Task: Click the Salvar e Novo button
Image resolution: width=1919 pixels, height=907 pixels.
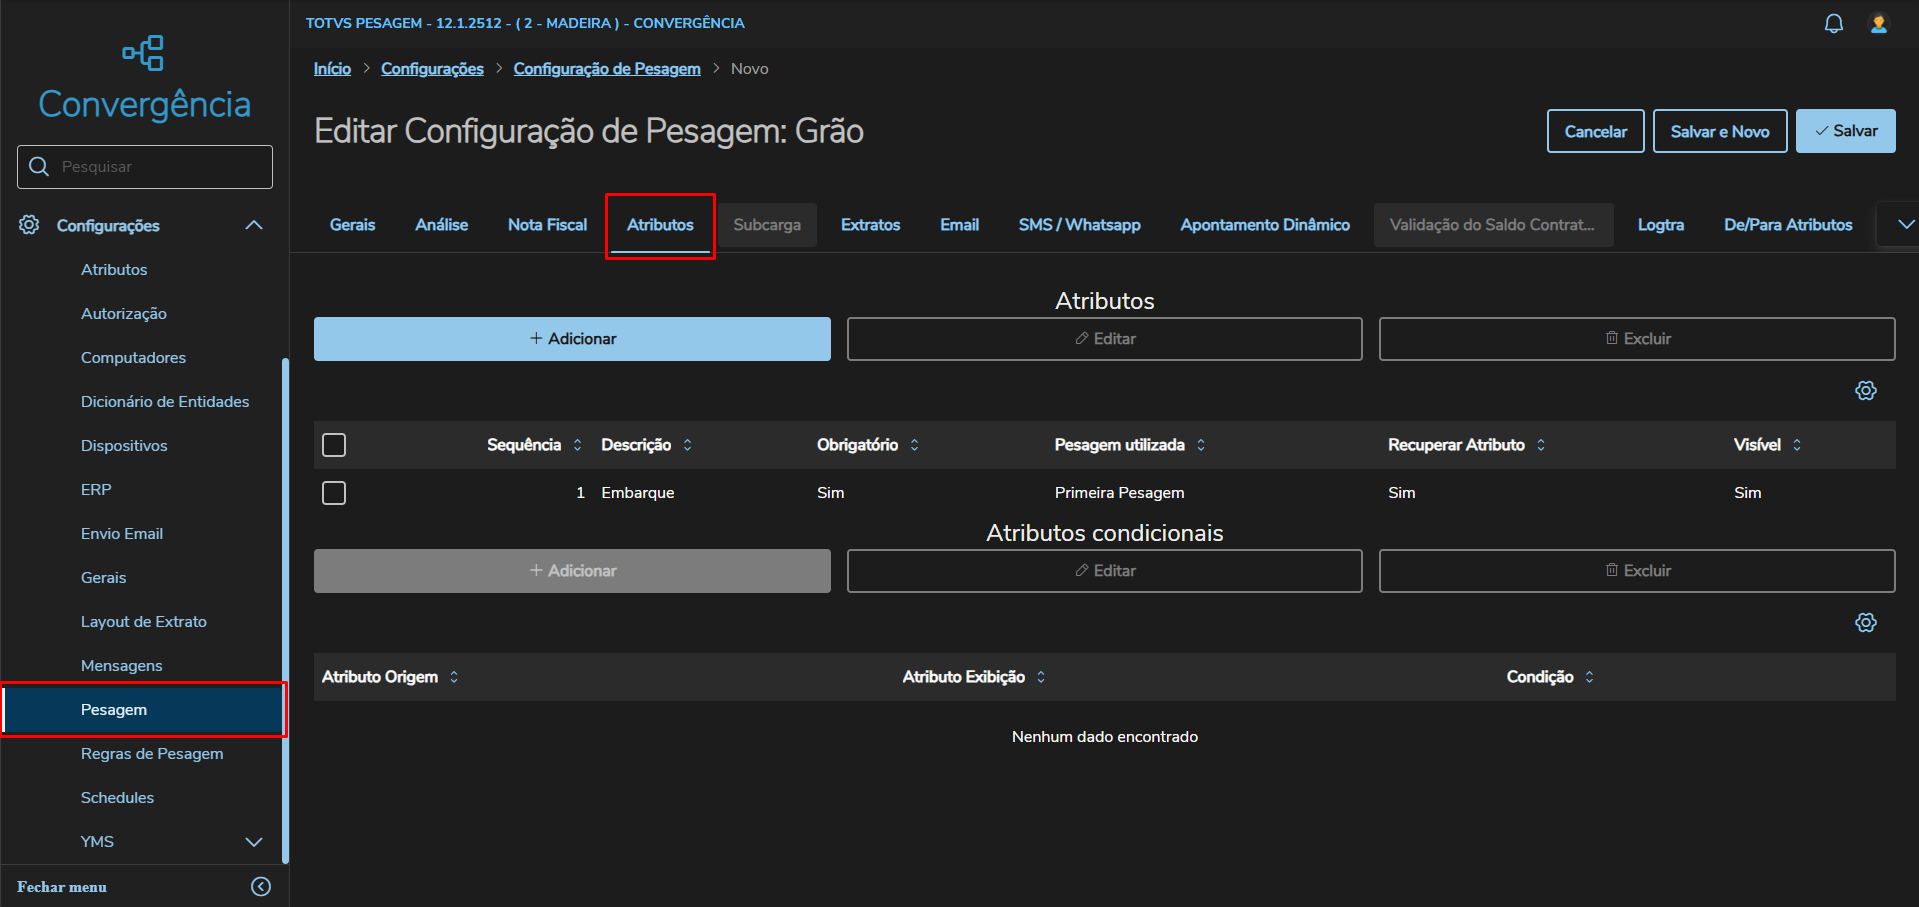Action: tap(1719, 131)
